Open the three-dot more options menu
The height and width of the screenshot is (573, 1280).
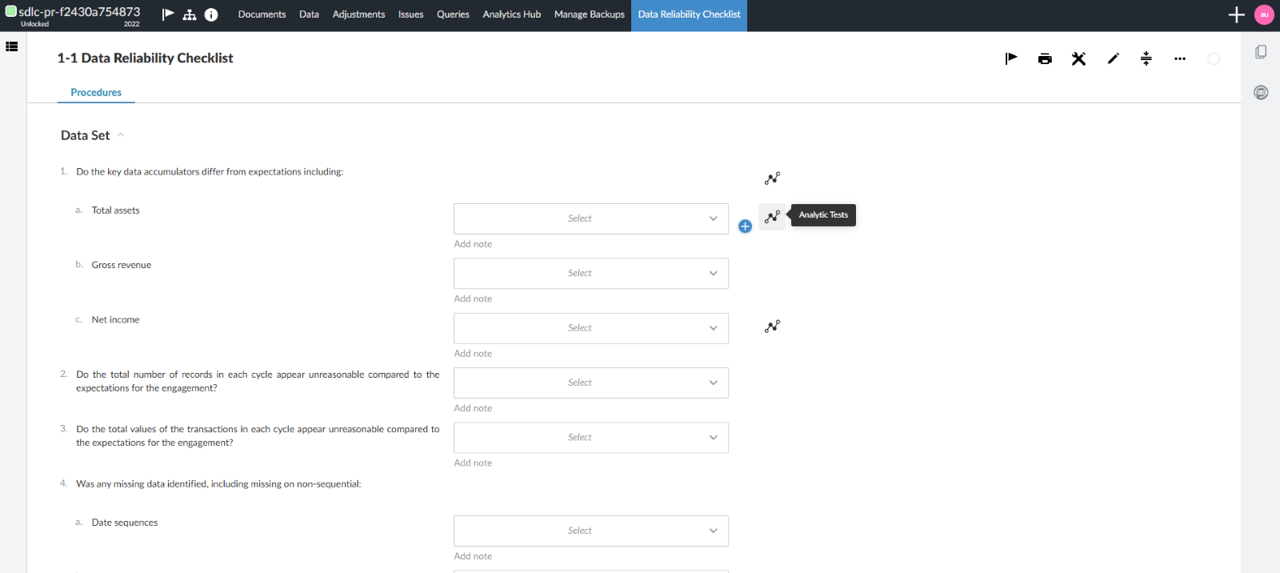coord(1180,59)
